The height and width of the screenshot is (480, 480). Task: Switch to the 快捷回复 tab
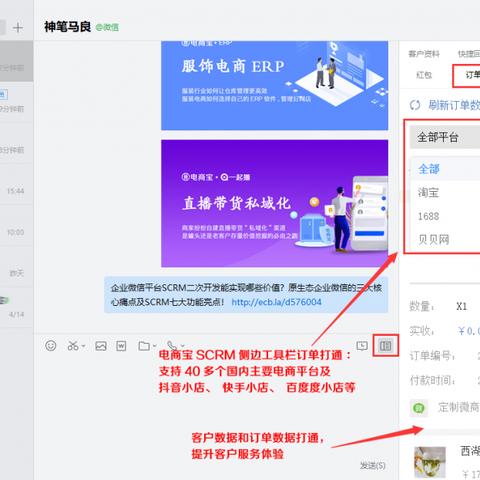(469, 54)
